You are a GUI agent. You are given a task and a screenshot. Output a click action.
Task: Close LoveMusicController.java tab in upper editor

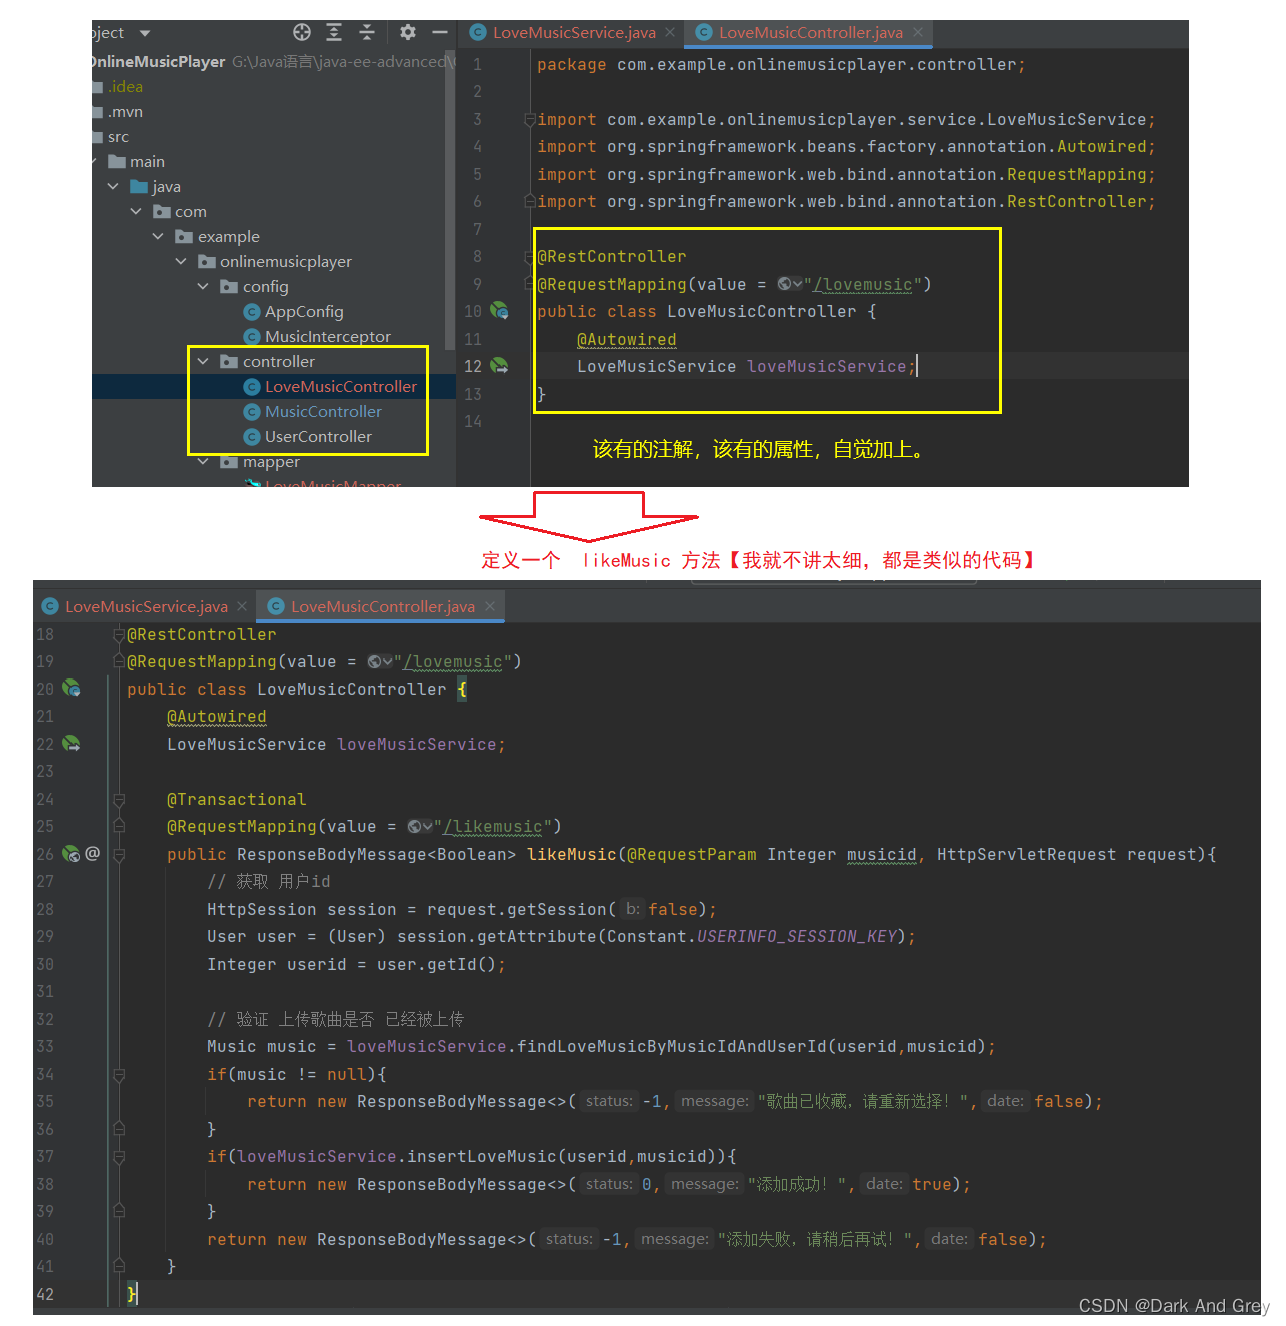tap(917, 33)
